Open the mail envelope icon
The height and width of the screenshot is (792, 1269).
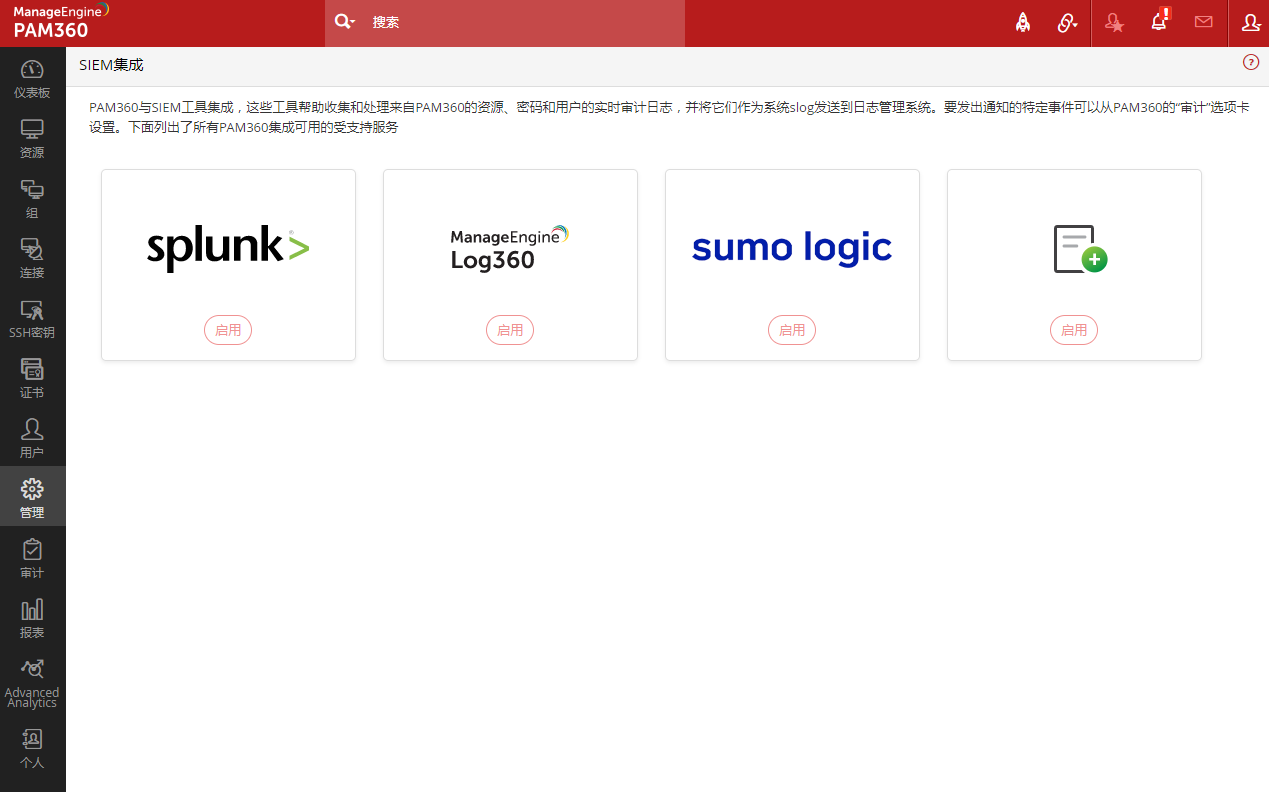[x=1204, y=22]
